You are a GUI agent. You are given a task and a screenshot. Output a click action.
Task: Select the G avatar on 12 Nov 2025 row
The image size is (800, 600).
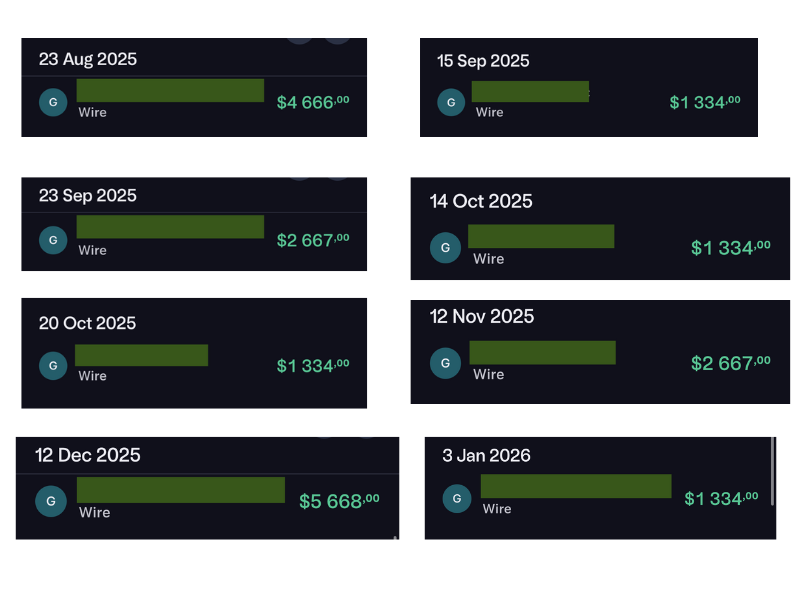click(x=445, y=363)
